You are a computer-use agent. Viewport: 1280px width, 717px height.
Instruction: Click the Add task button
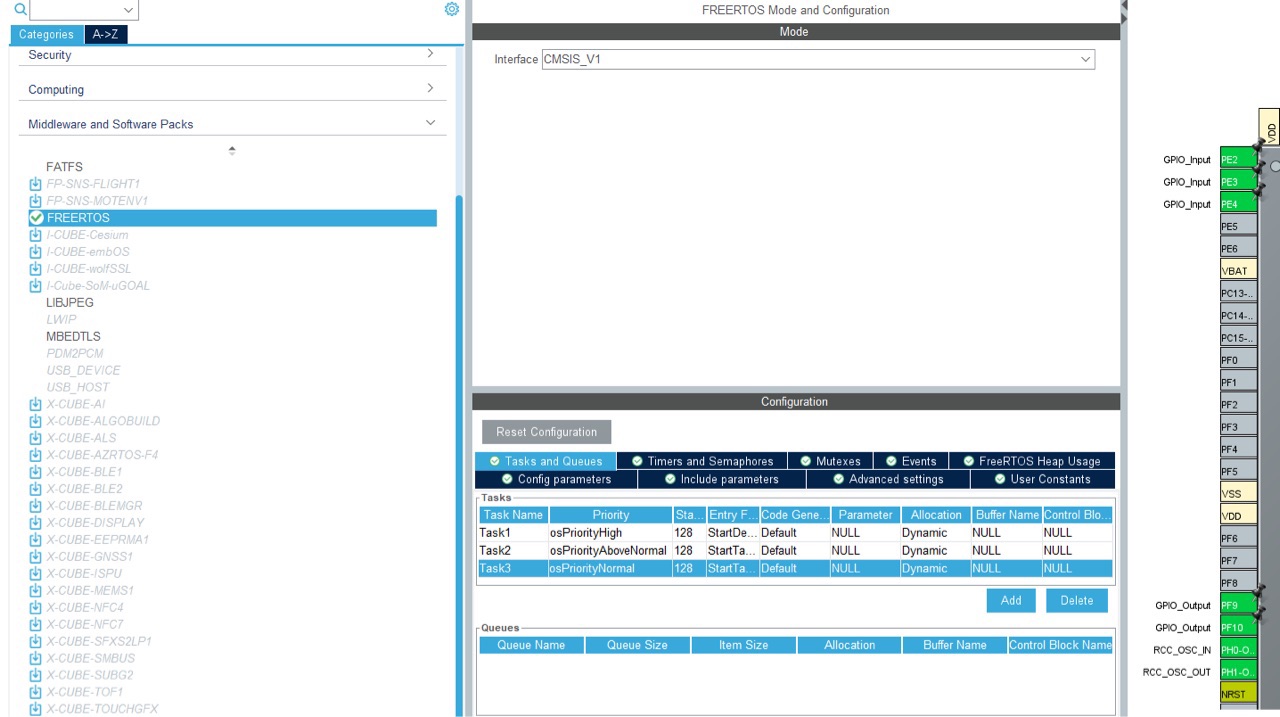click(x=1011, y=600)
